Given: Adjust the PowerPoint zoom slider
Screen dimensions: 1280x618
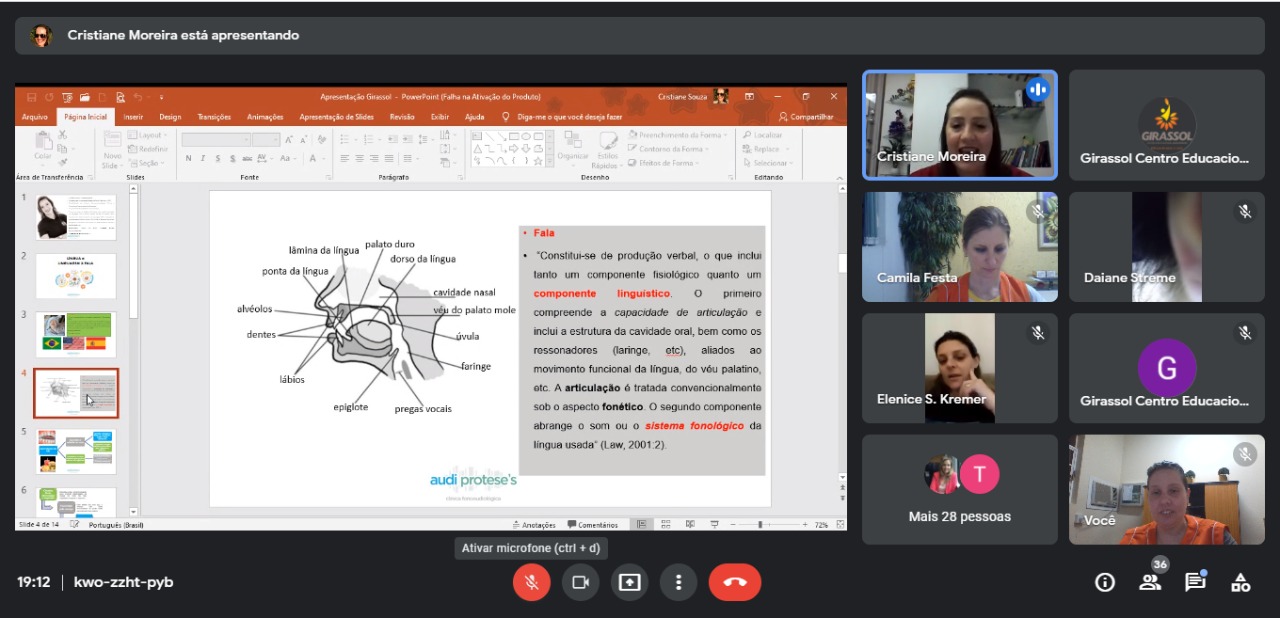Looking at the screenshot, I should click(761, 524).
